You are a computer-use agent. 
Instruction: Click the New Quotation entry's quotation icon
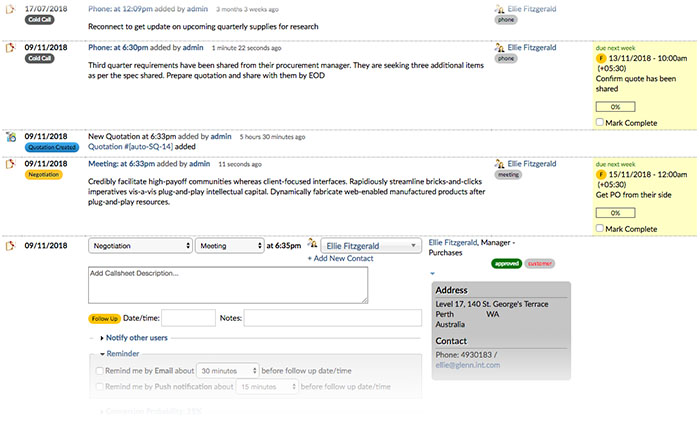[10, 136]
